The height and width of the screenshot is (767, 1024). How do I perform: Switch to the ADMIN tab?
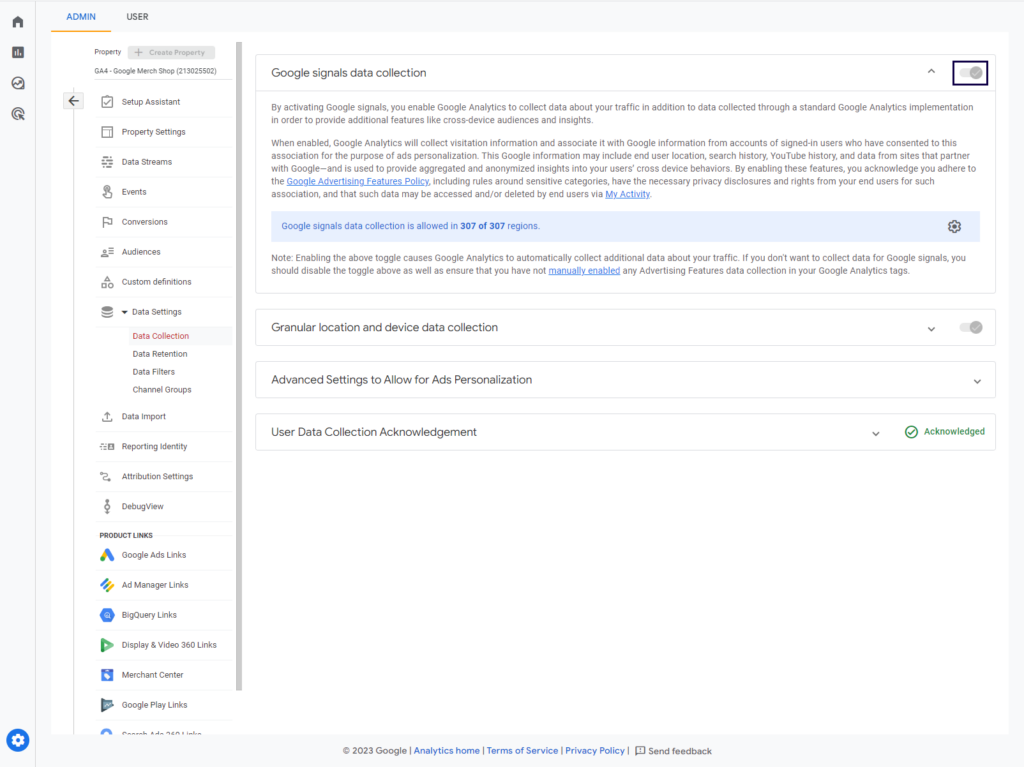(81, 17)
